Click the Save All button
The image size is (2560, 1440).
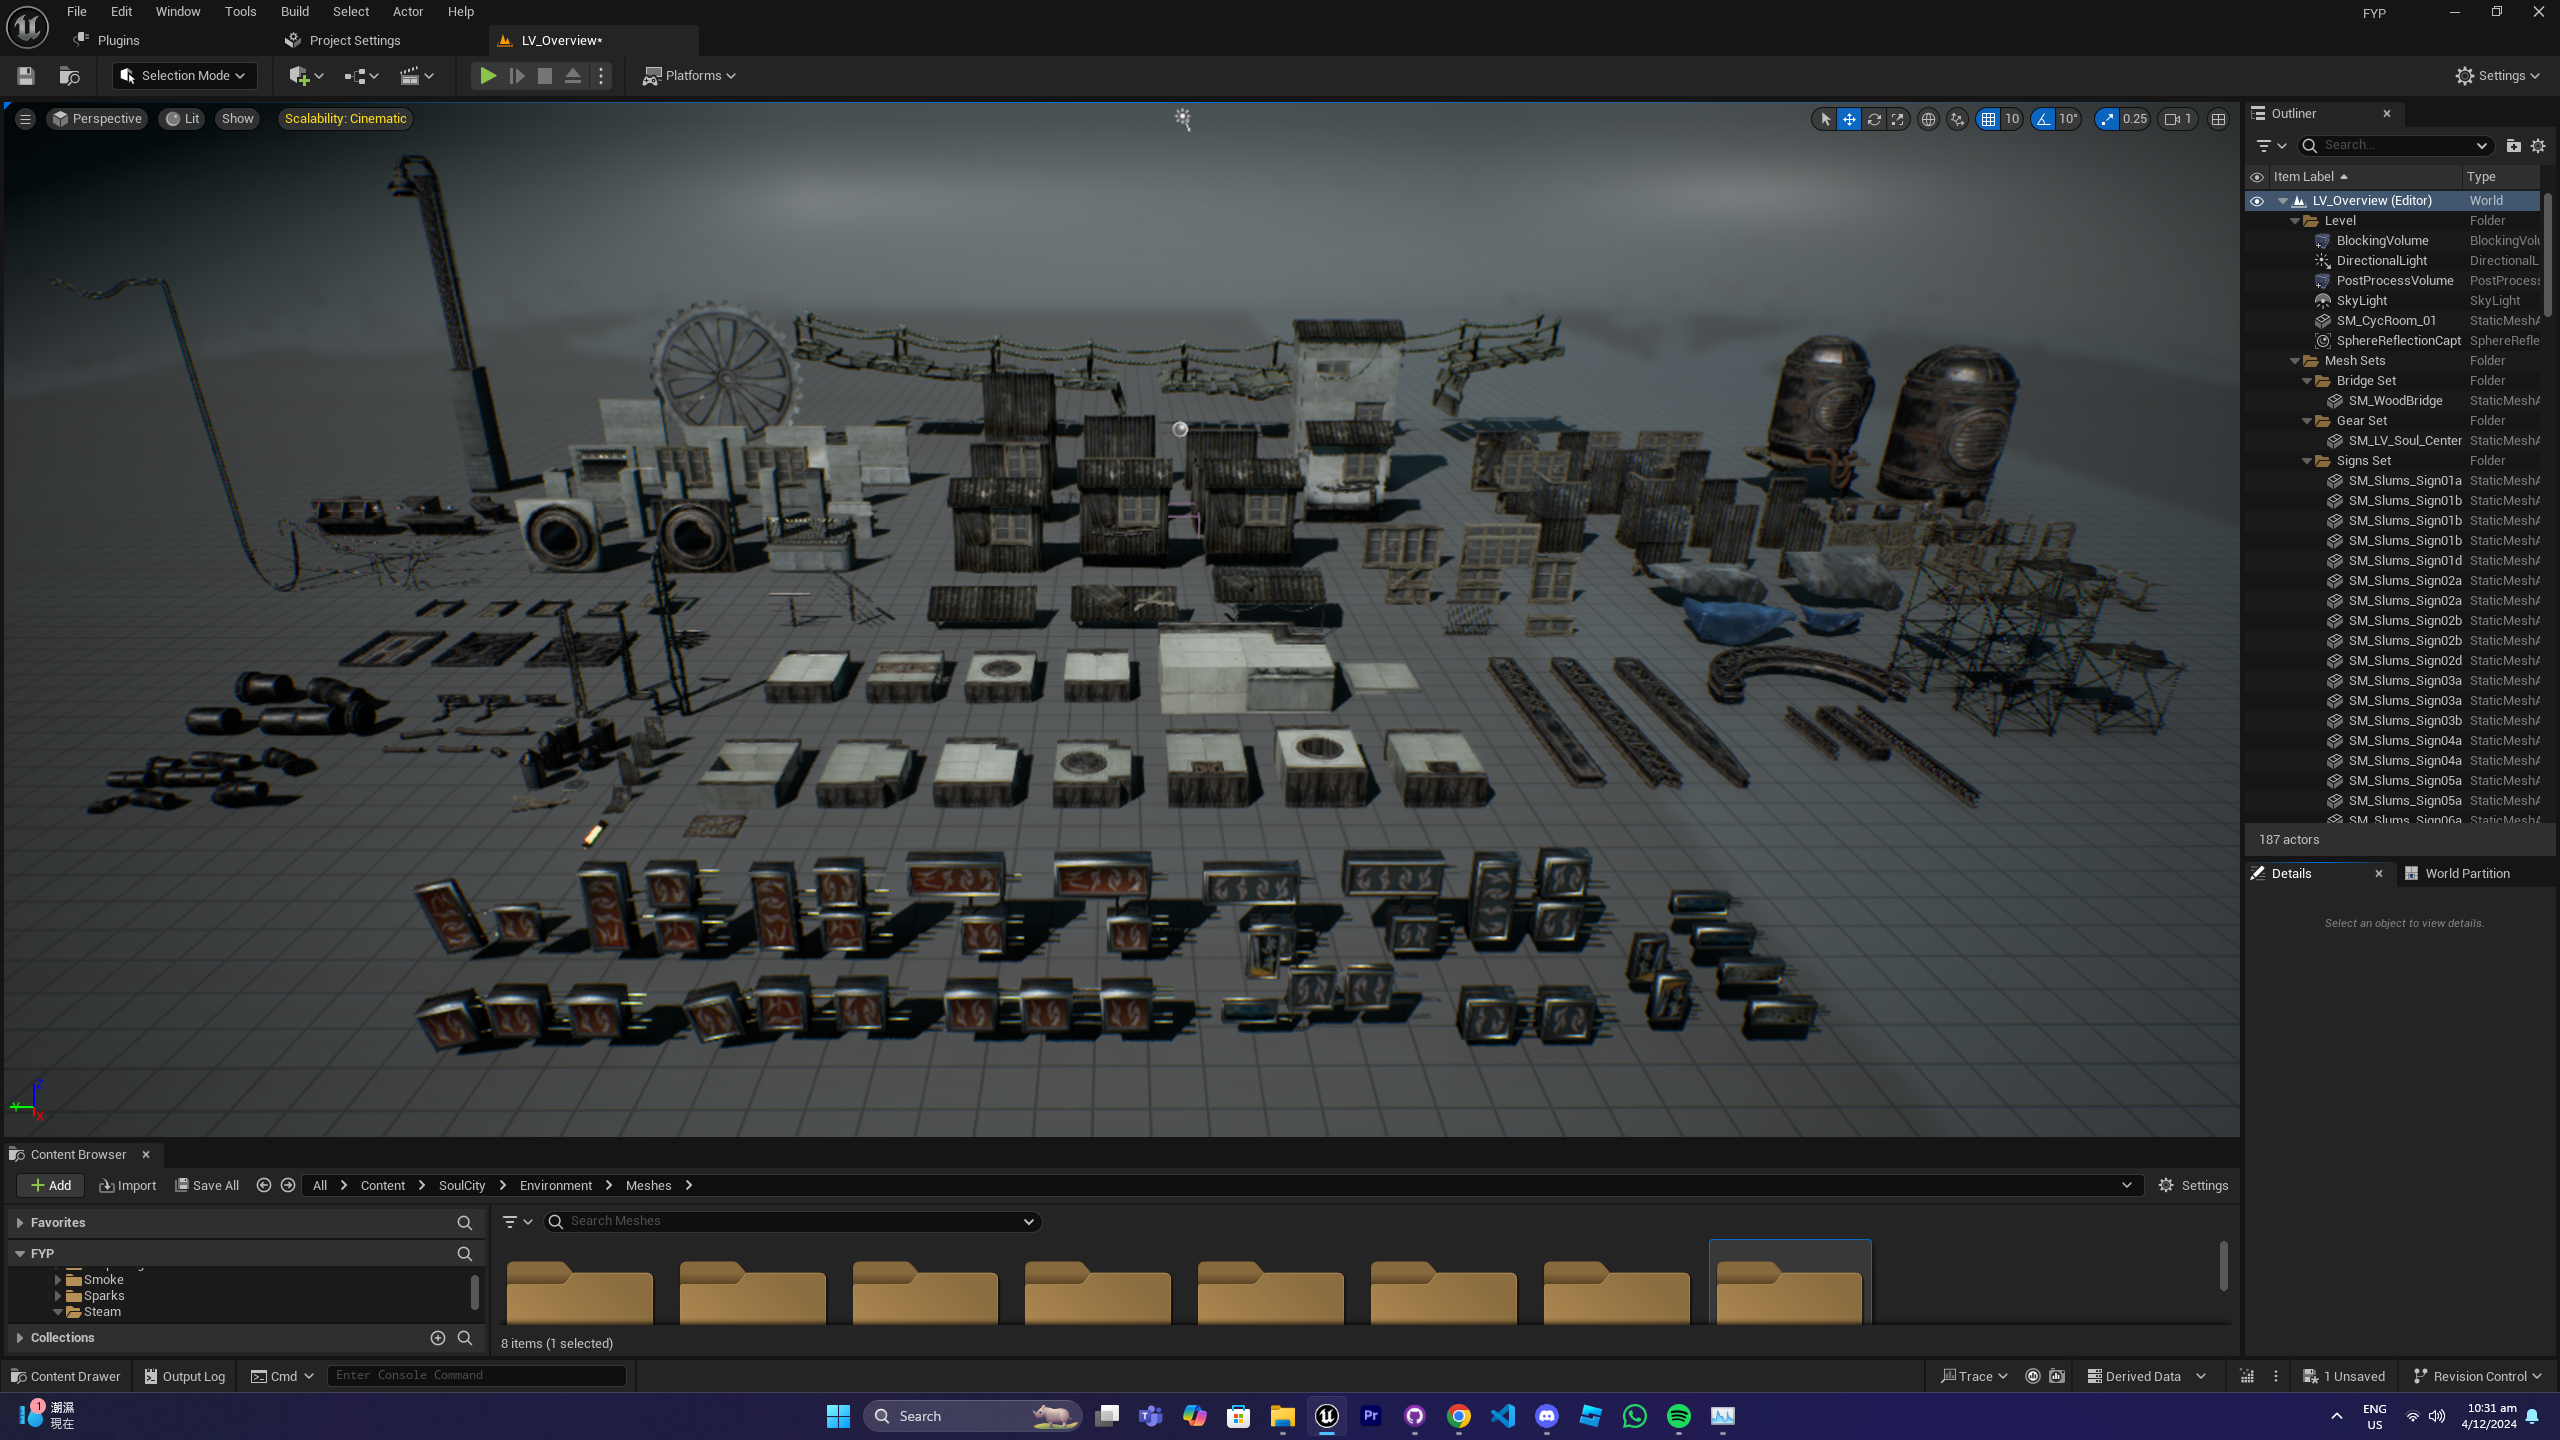[x=207, y=1185]
